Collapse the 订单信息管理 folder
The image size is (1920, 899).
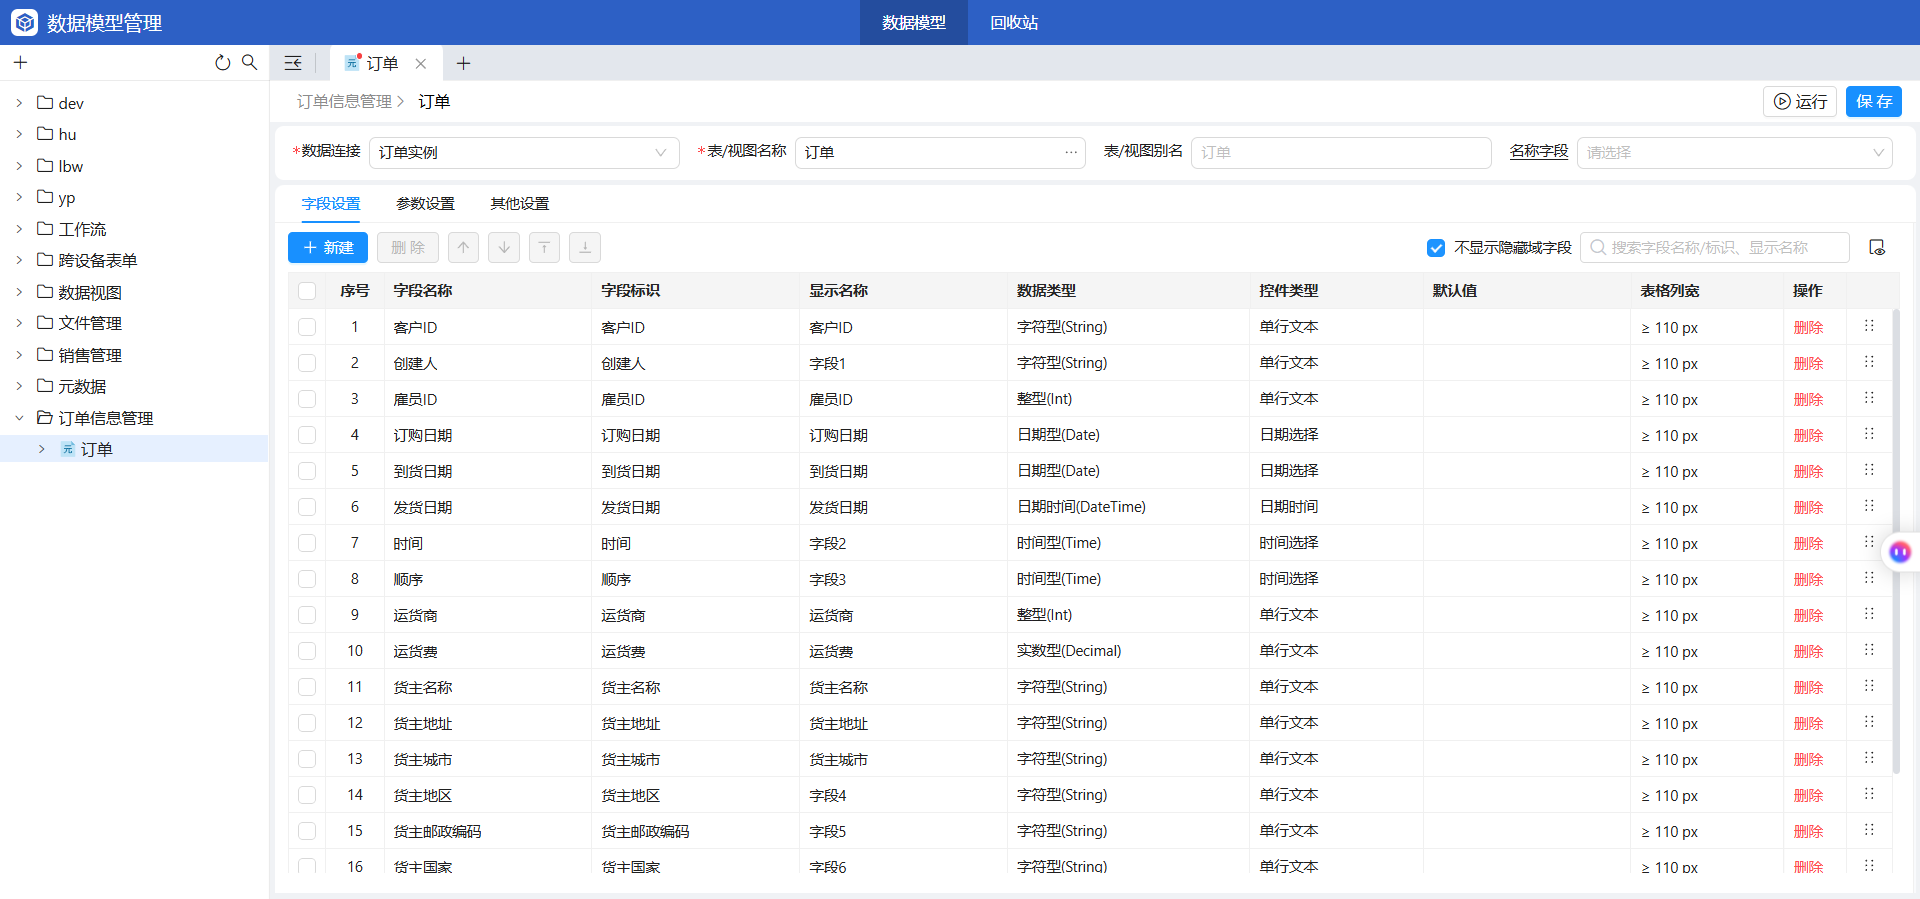pos(19,418)
